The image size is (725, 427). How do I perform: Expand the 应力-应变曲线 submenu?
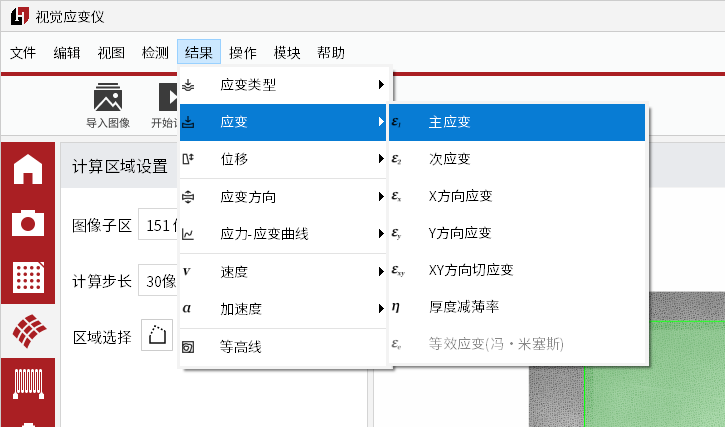(x=284, y=234)
